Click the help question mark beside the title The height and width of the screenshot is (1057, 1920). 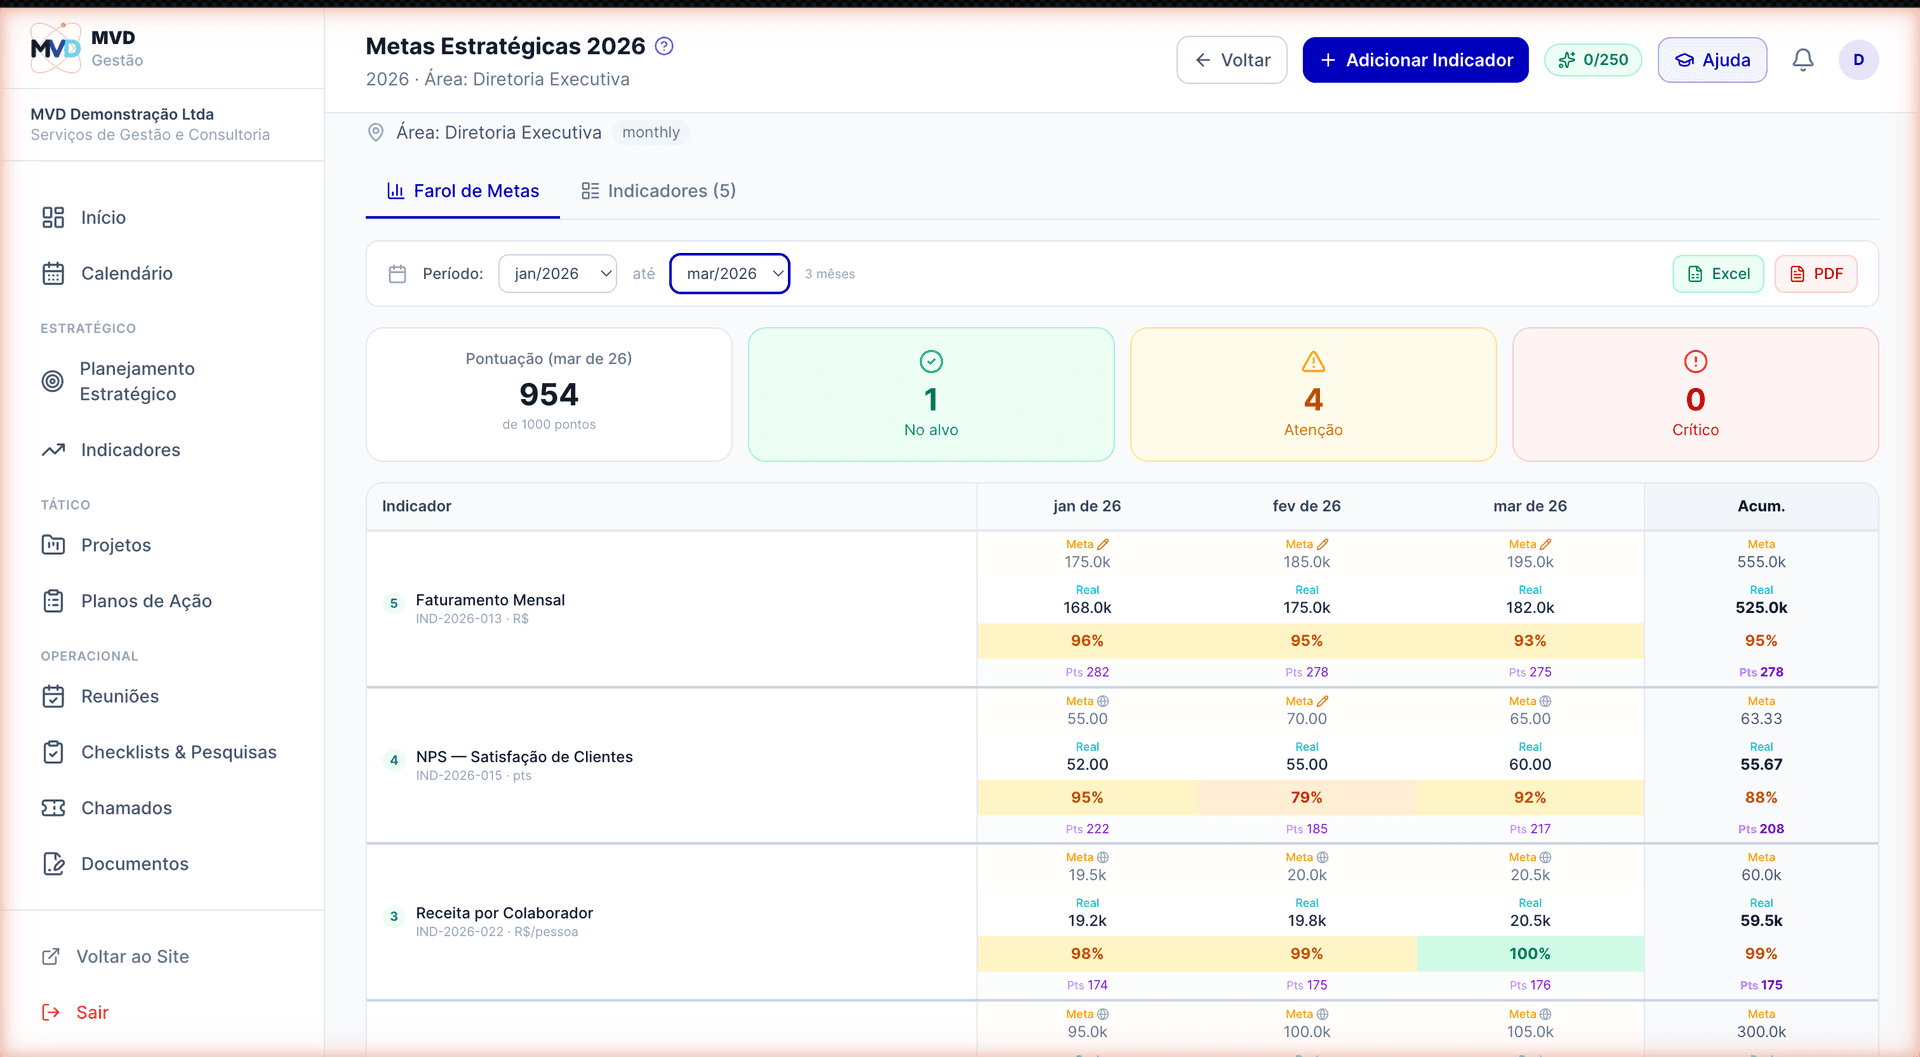click(664, 46)
